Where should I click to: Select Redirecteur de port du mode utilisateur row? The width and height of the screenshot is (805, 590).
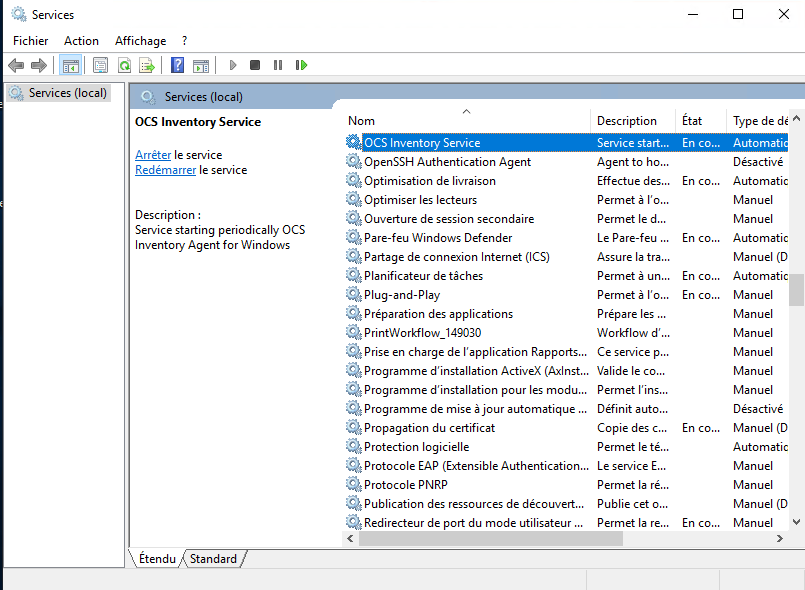click(x=567, y=522)
